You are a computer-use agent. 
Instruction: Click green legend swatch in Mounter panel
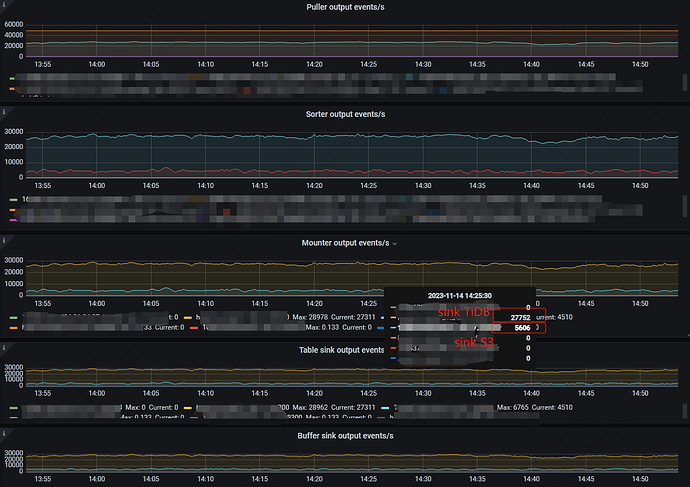14,317
